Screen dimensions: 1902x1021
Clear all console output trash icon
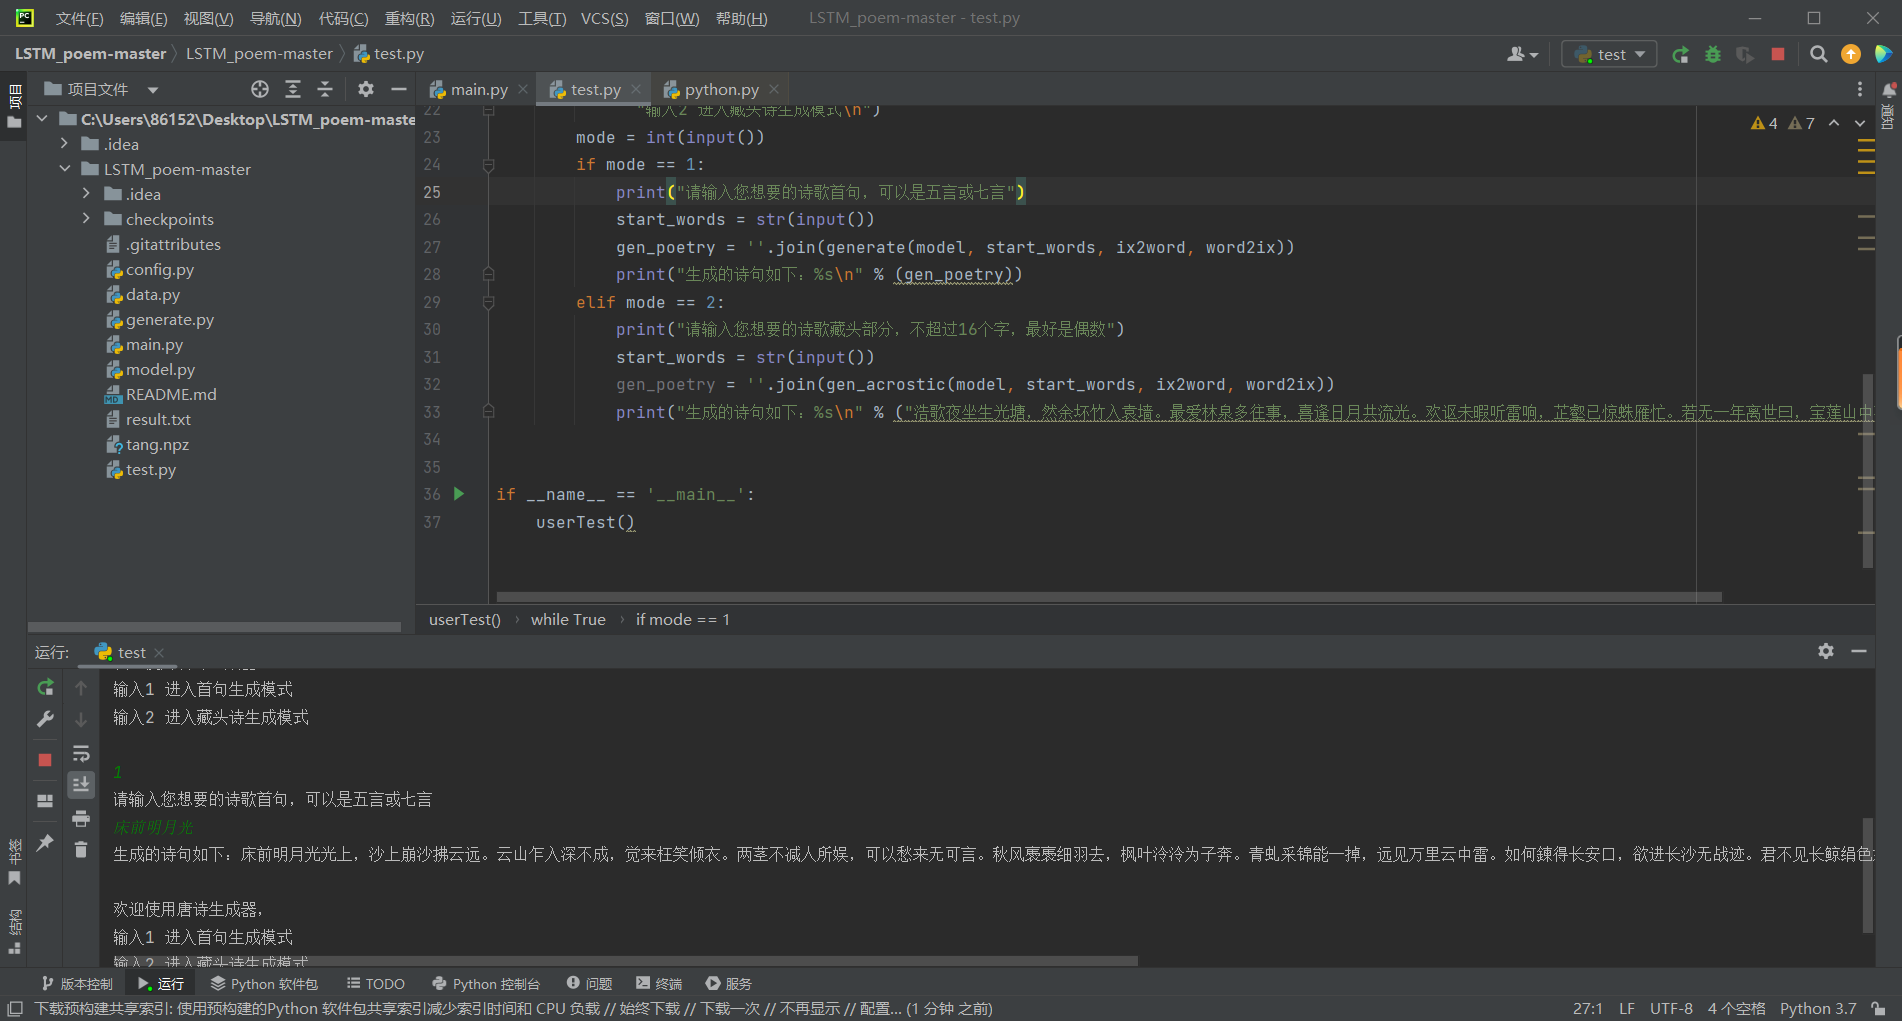[81, 850]
